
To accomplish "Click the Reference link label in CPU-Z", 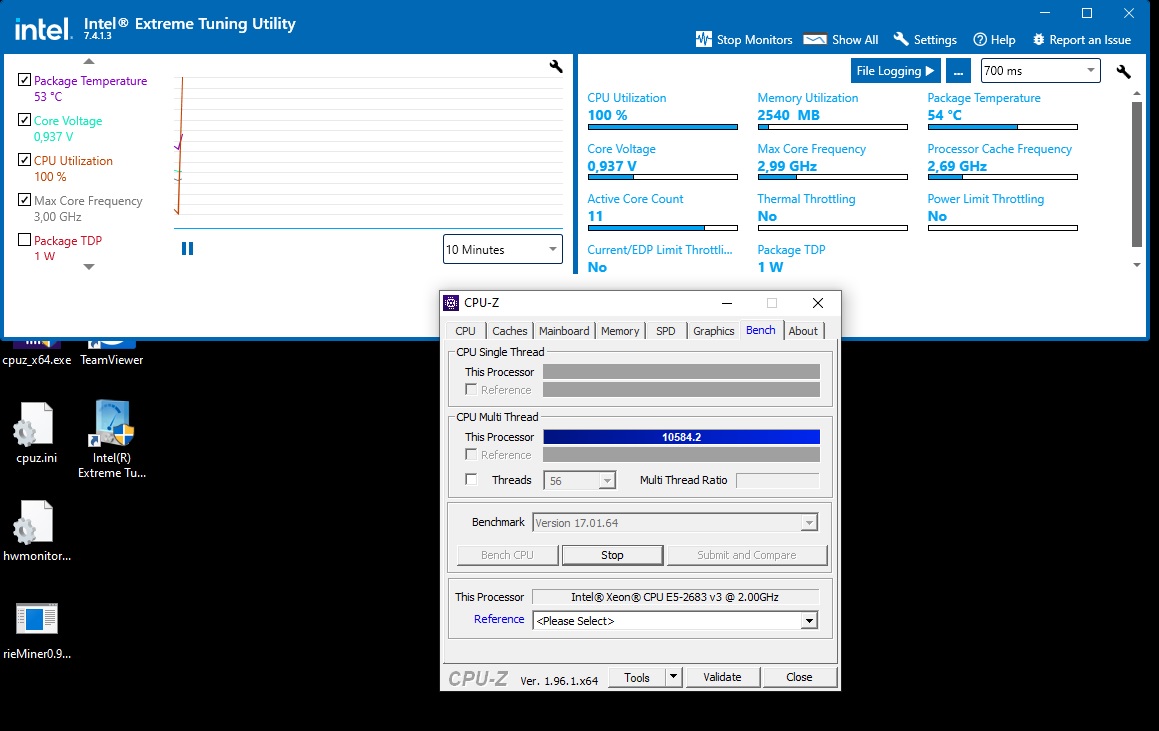I will tap(499, 619).
